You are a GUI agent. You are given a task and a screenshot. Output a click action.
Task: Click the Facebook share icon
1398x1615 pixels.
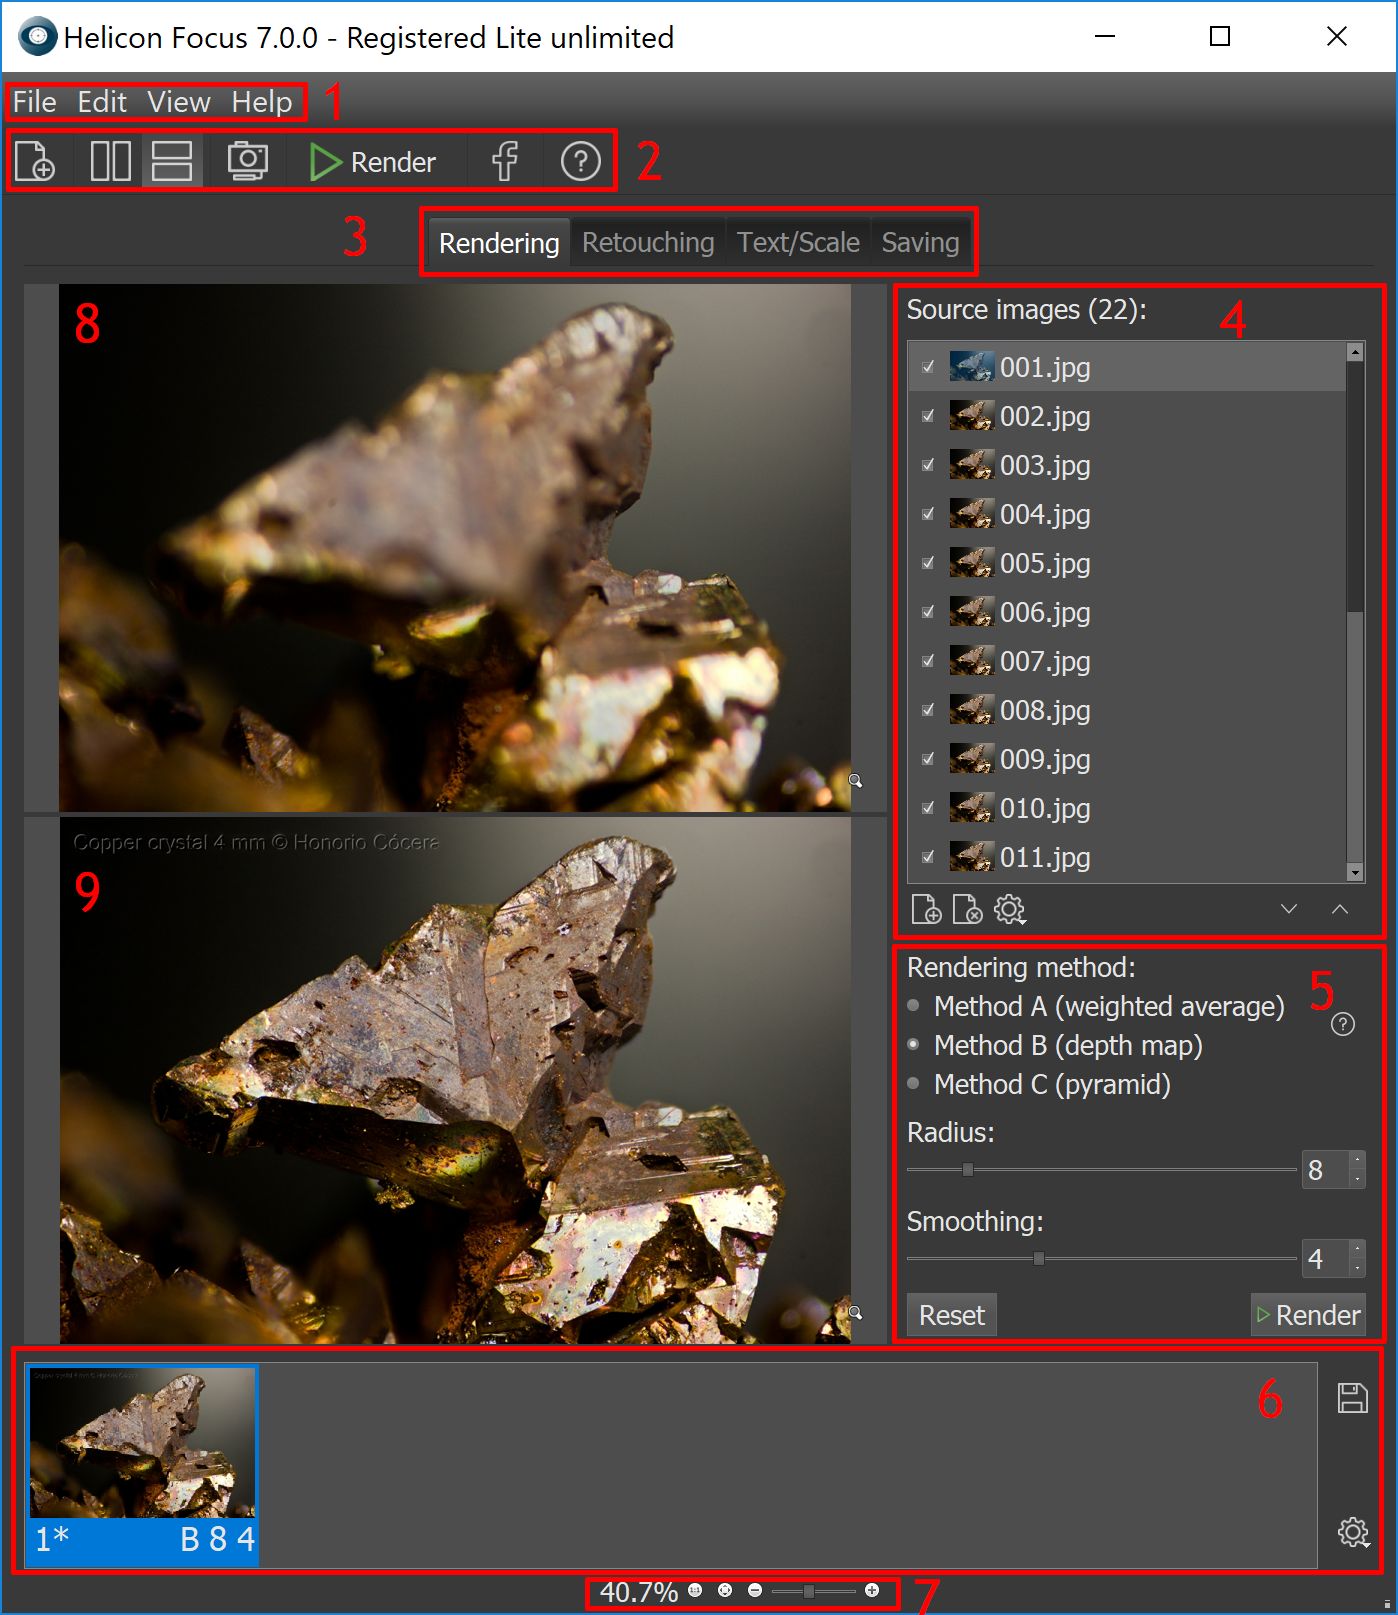[505, 161]
